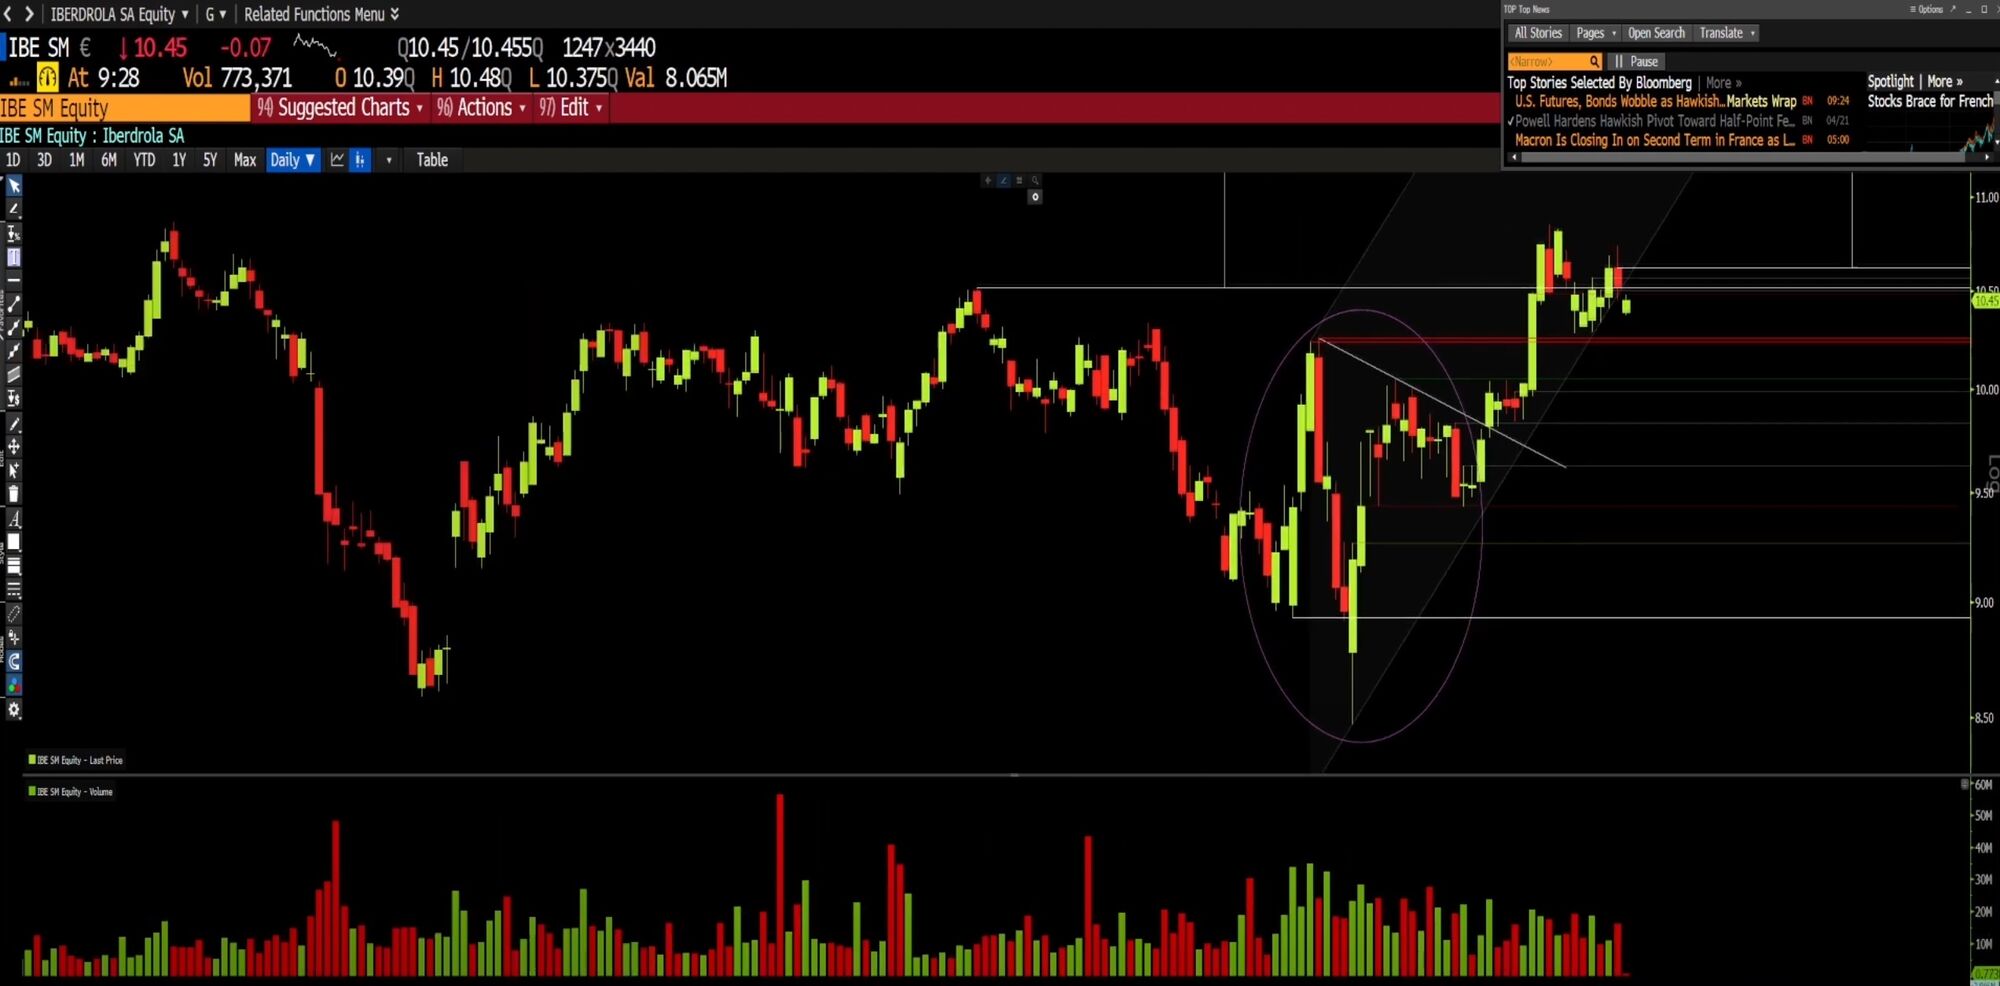Go forward with the right arrow
Screen dimensions: 2000x986
coord(29,14)
